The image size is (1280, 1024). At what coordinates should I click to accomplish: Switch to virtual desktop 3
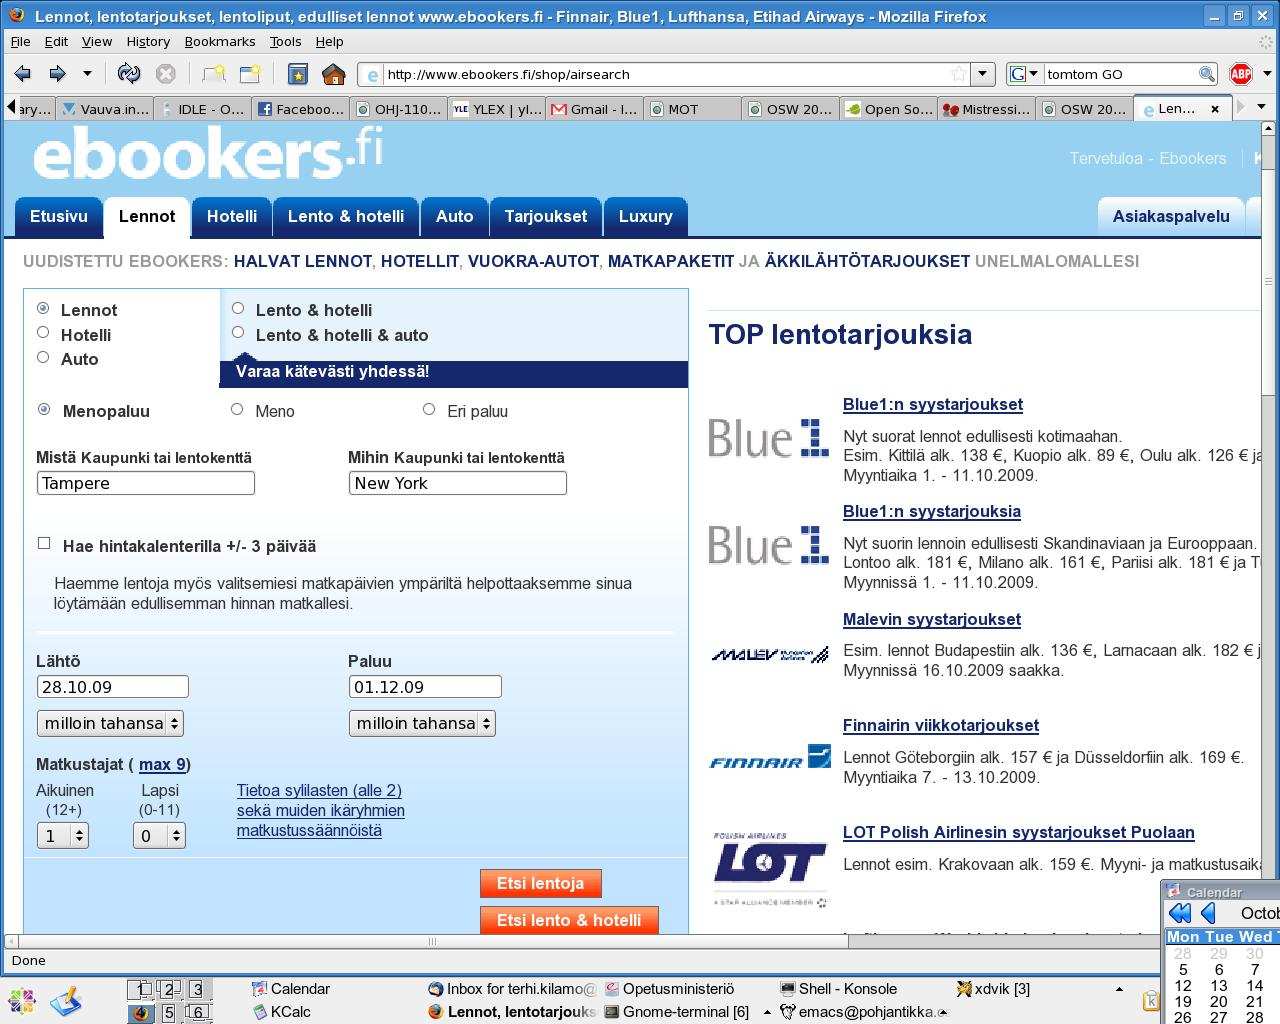tap(196, 989)
